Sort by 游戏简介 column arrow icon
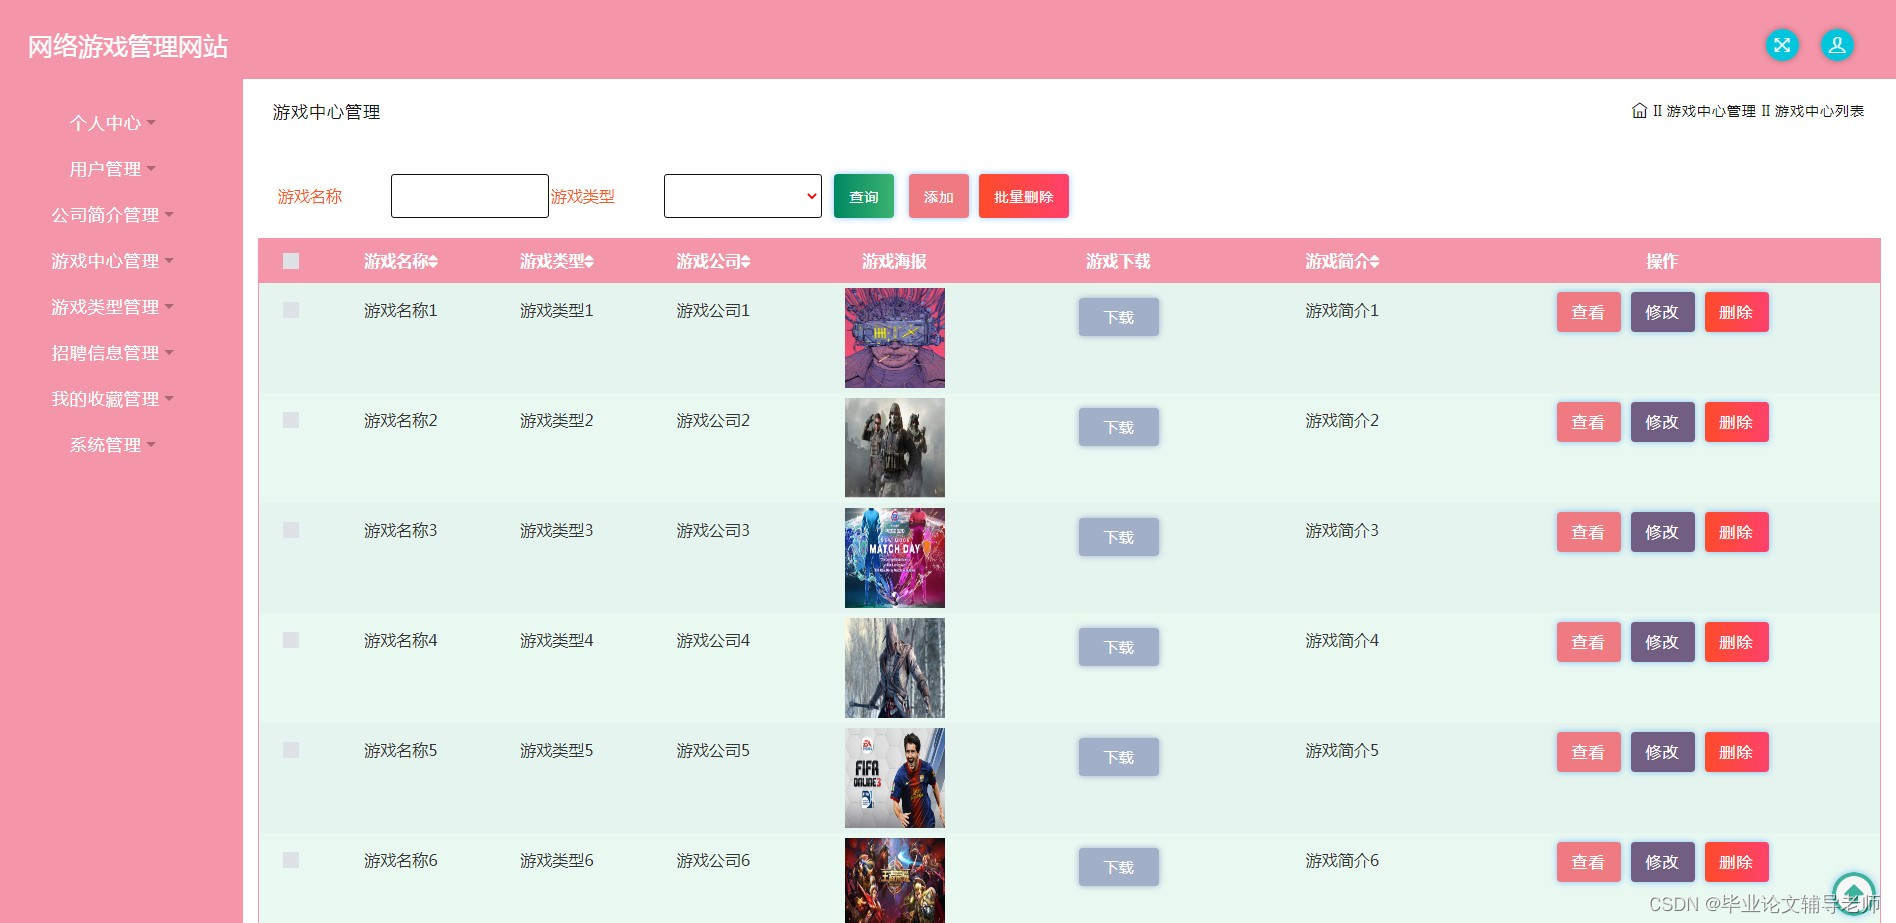The image size is (1896, 923). pos(1374,262)
